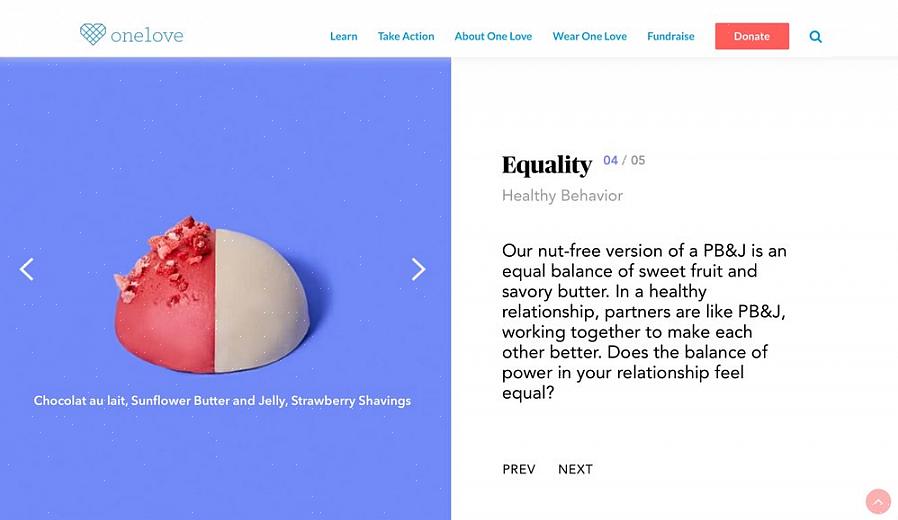Open site search with magnifier icon
This screenshot has height=520, width=898.
(x=816, y=36)
